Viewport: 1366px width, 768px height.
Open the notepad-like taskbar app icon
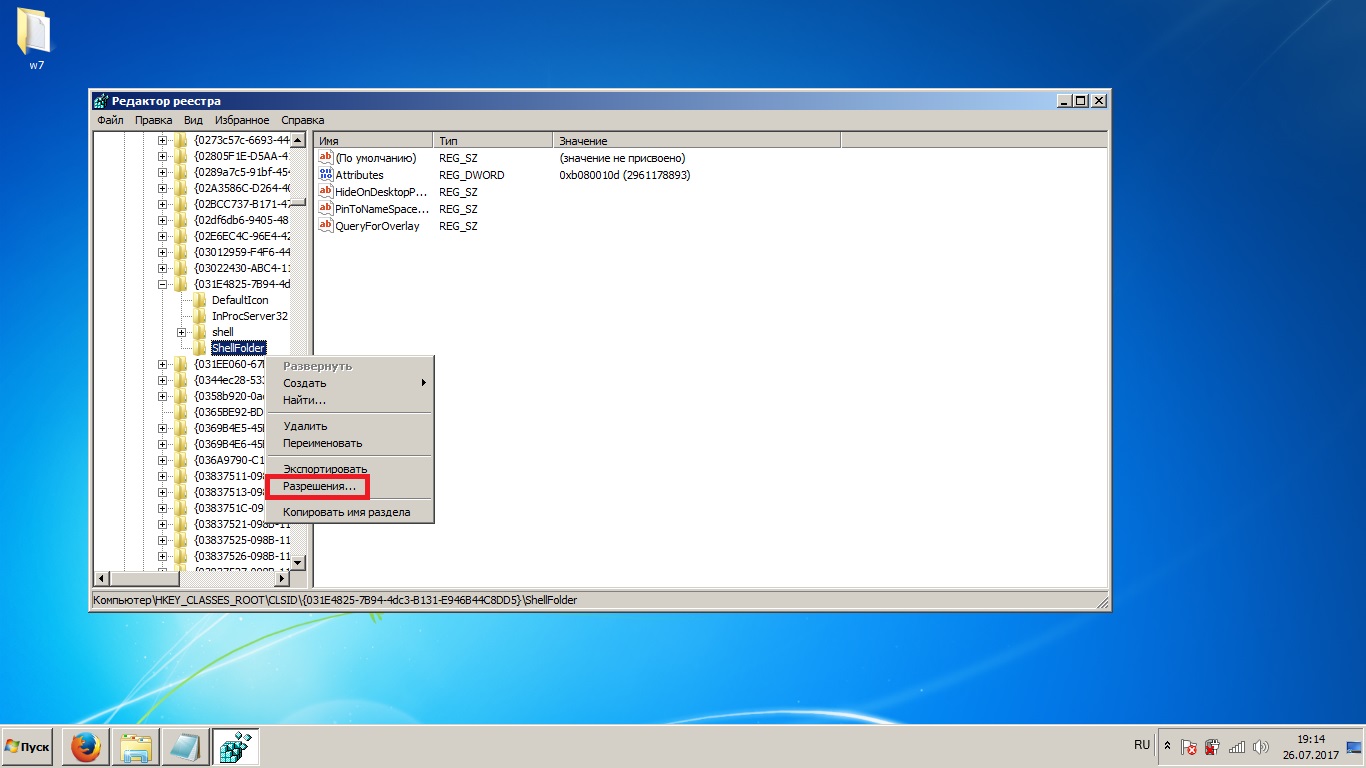[x=185, y=747]
